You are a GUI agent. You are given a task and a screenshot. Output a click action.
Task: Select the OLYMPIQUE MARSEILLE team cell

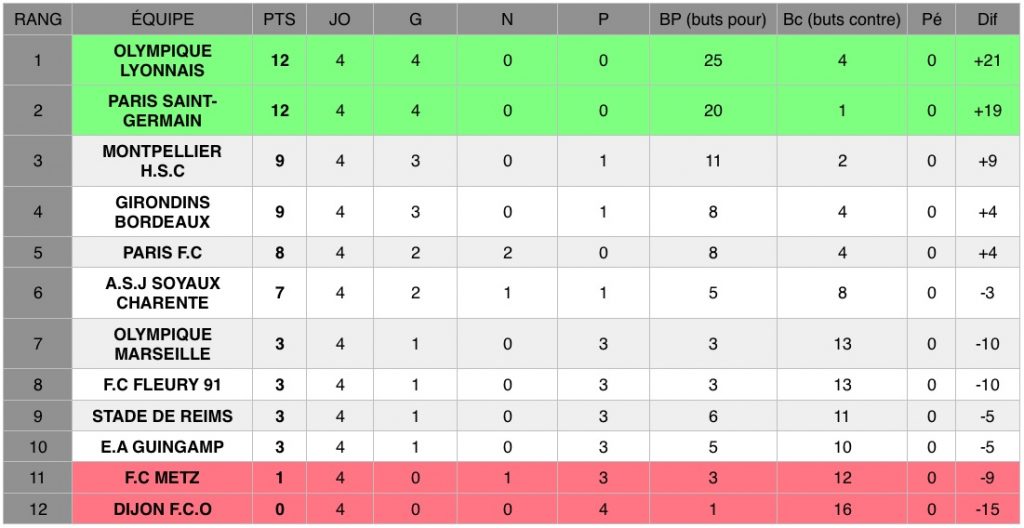point(162,343)
